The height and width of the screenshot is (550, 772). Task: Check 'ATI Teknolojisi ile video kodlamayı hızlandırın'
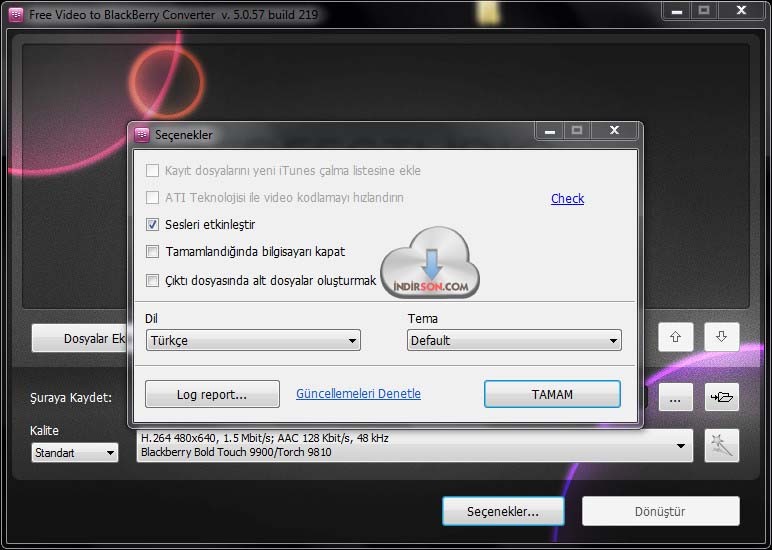coord(153,197)
